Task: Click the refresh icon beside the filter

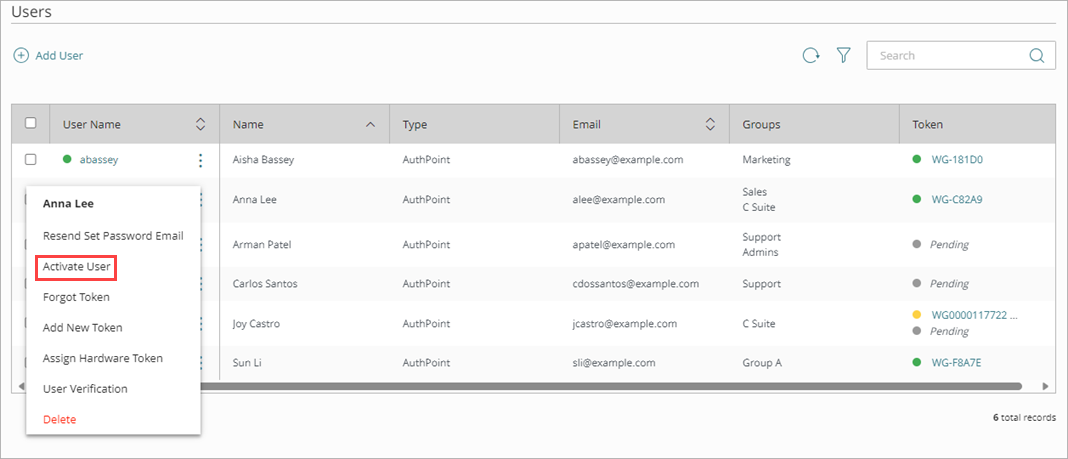Action: click(x=811, y=56)
